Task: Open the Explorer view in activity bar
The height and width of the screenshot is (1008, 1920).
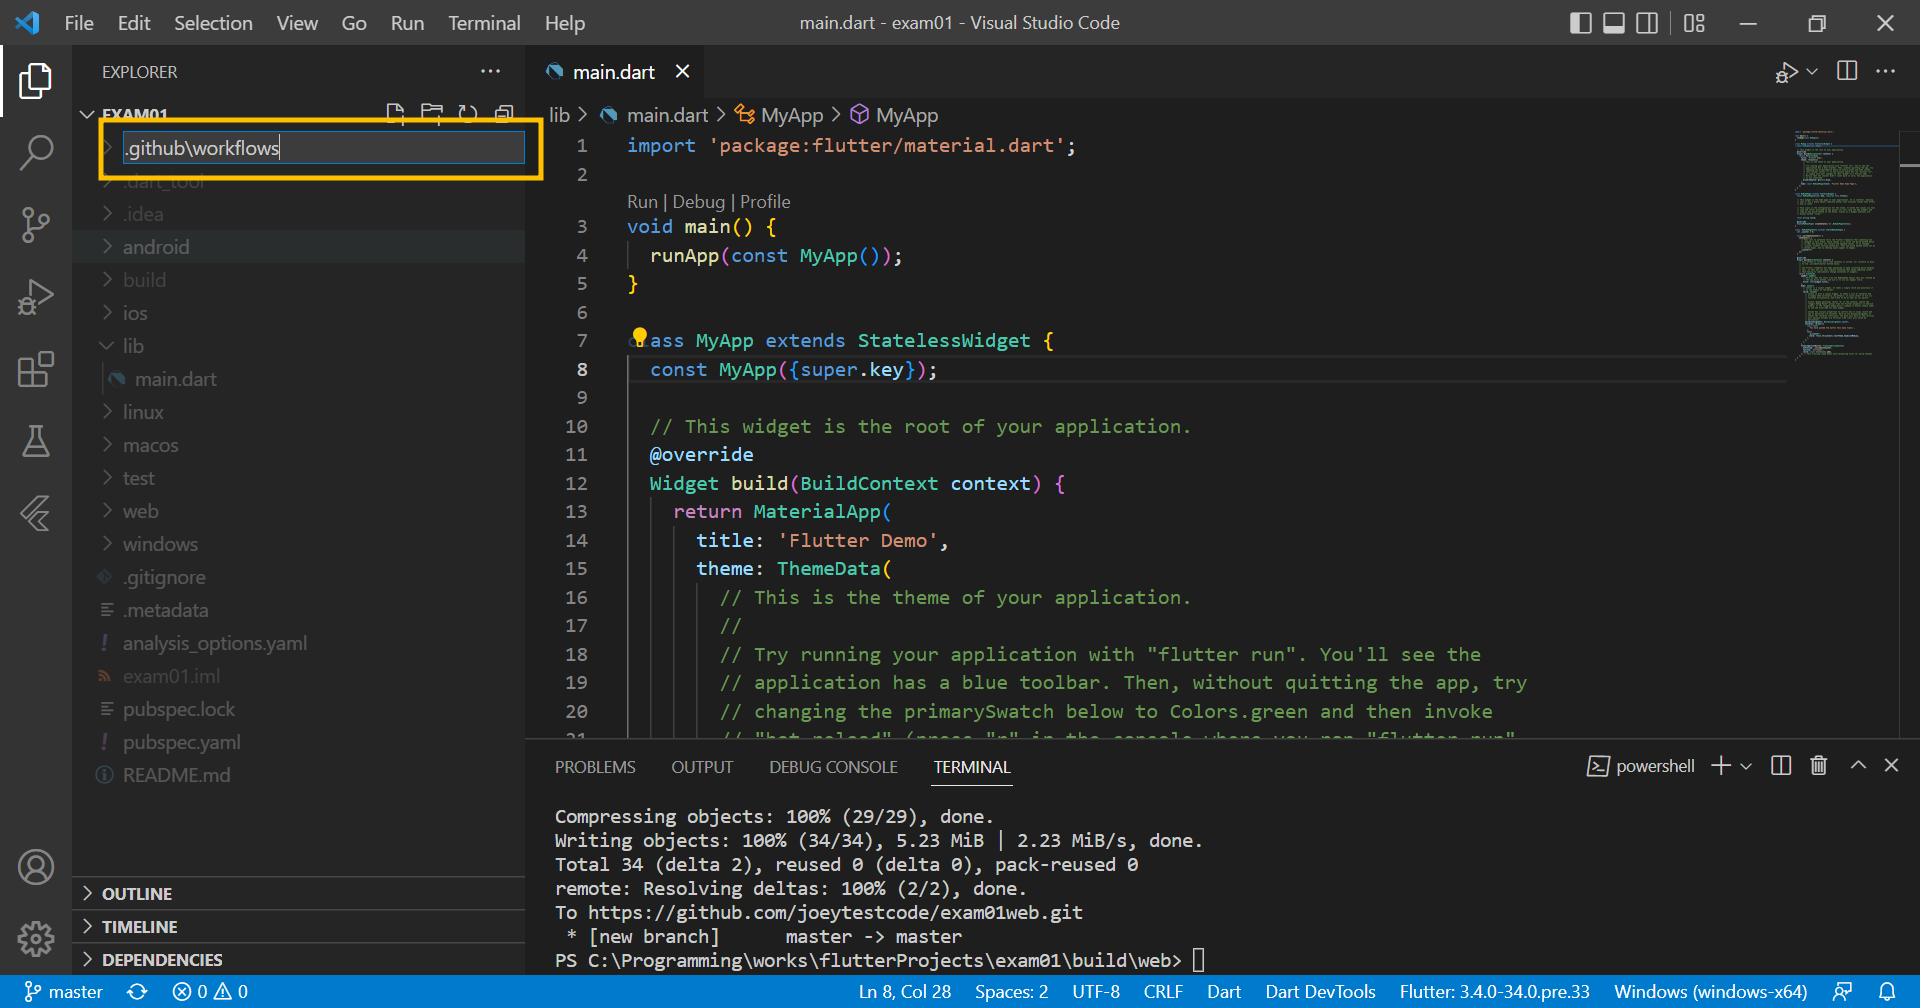Action: tap(36, 81)
